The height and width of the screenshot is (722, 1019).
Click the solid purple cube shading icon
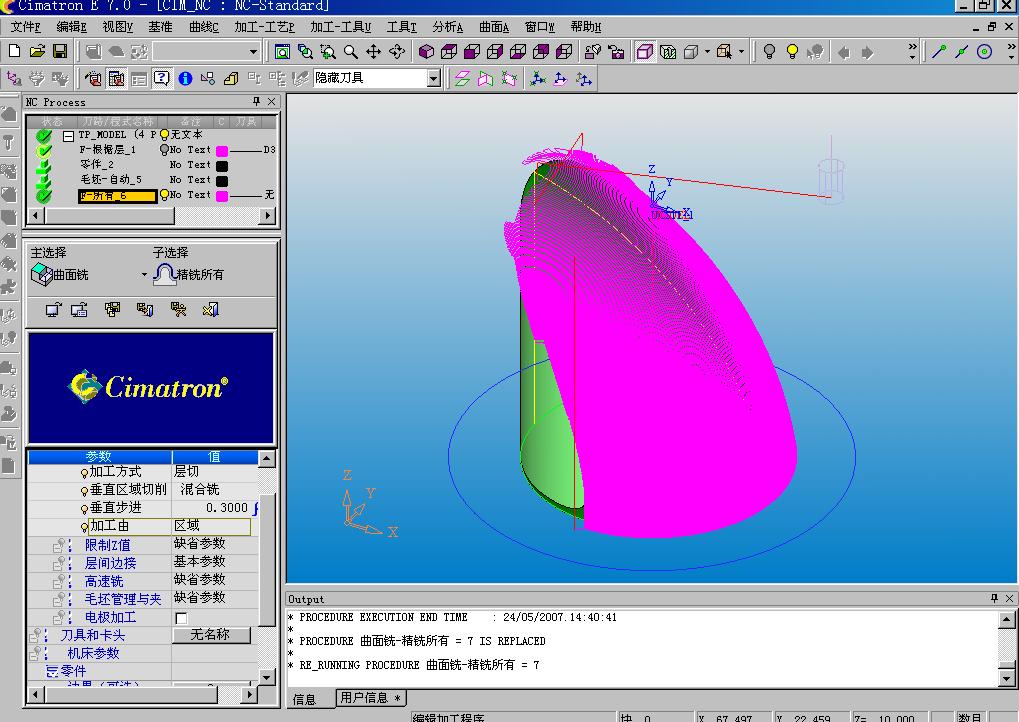coord(426,51)
